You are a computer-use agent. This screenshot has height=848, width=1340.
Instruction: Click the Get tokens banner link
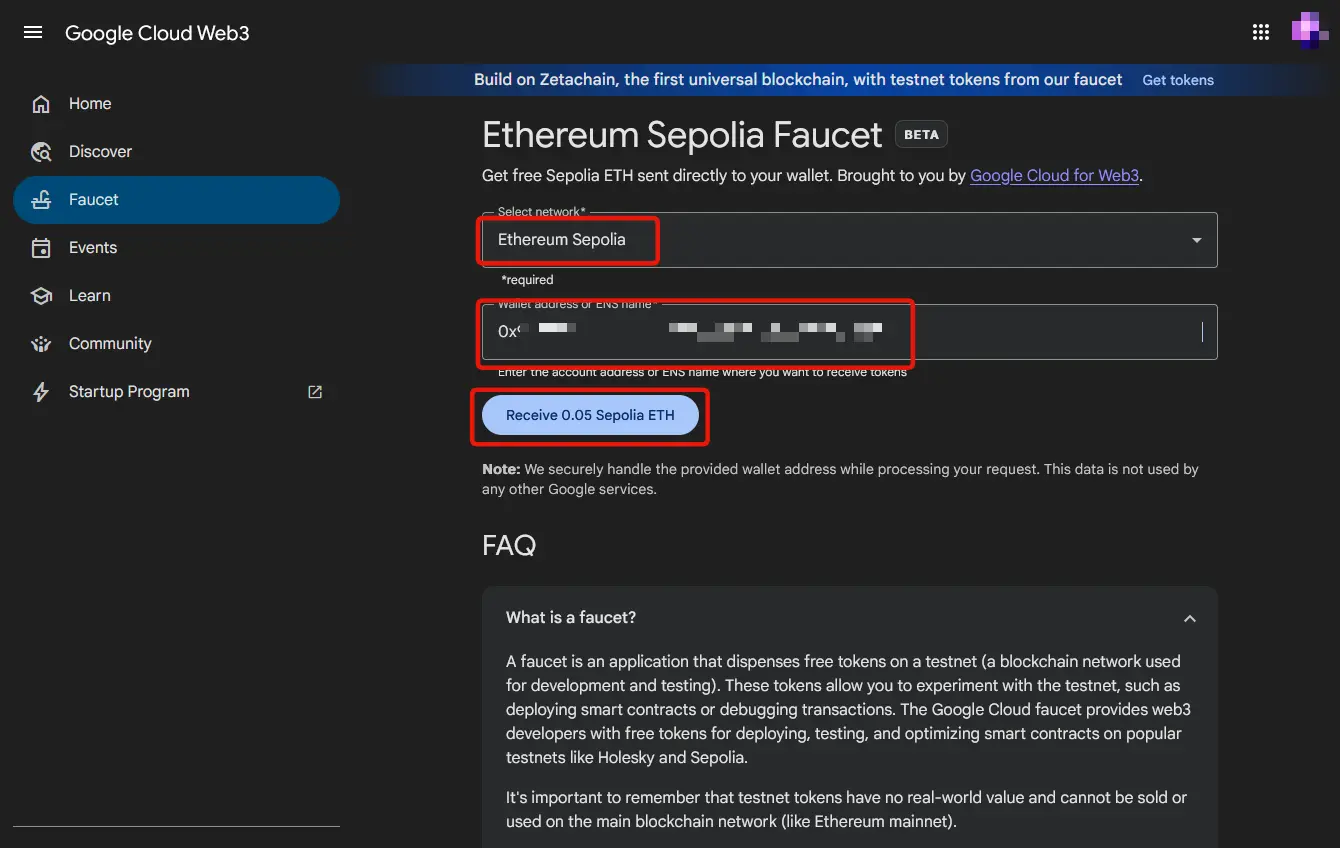point(1178,80)
